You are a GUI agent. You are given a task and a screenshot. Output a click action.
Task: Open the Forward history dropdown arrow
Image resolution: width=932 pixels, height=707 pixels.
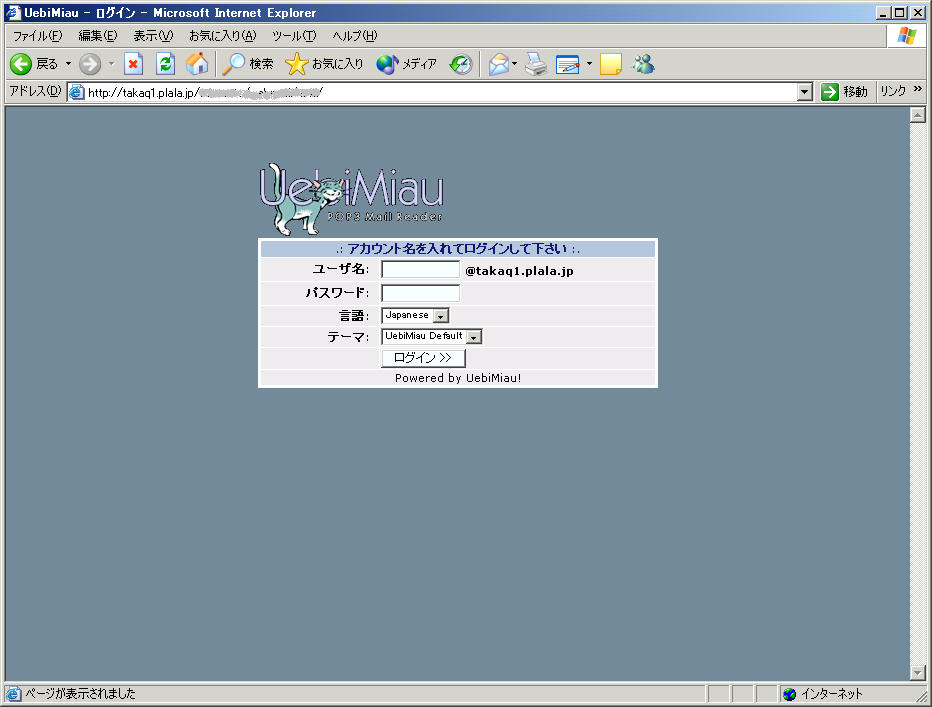coord(111,64)
